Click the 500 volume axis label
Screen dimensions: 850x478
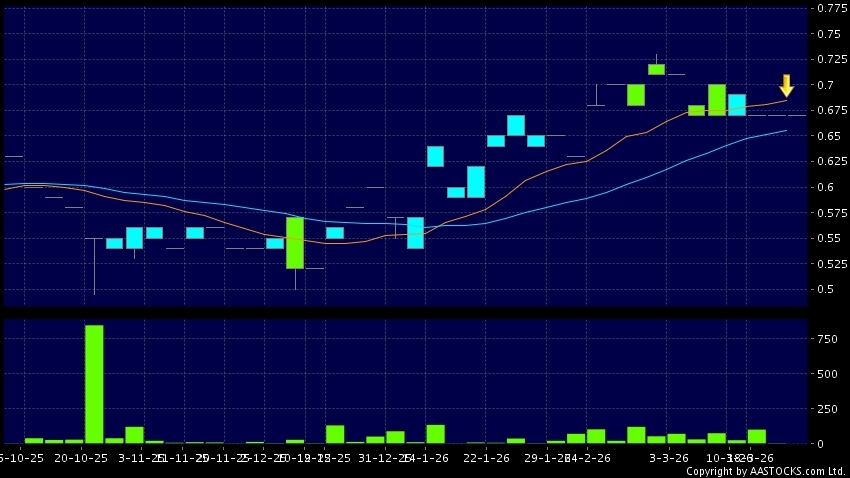[827, 374]
